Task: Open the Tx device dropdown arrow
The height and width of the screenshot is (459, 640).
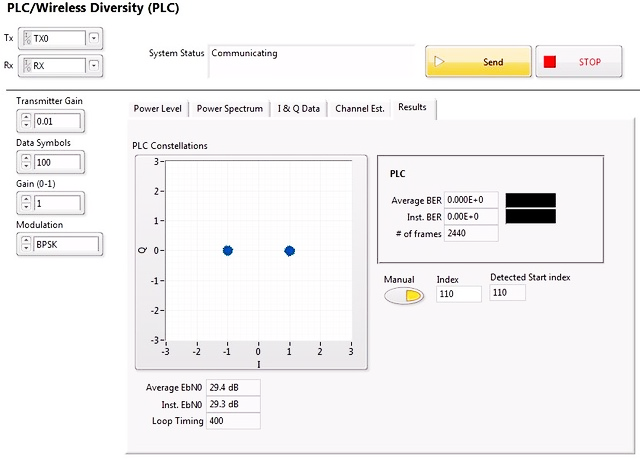Action: [94, 39]
